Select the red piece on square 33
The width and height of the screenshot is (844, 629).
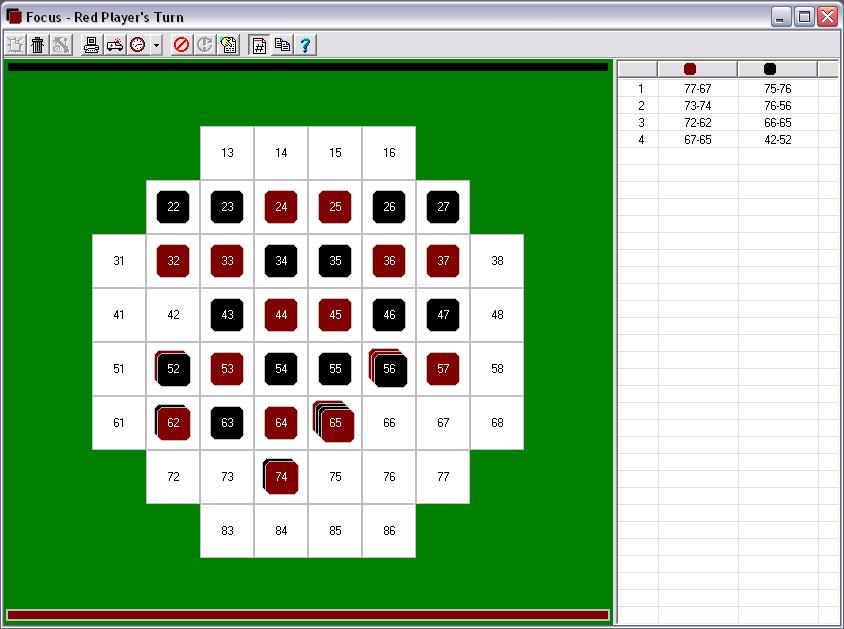(227, 260)
